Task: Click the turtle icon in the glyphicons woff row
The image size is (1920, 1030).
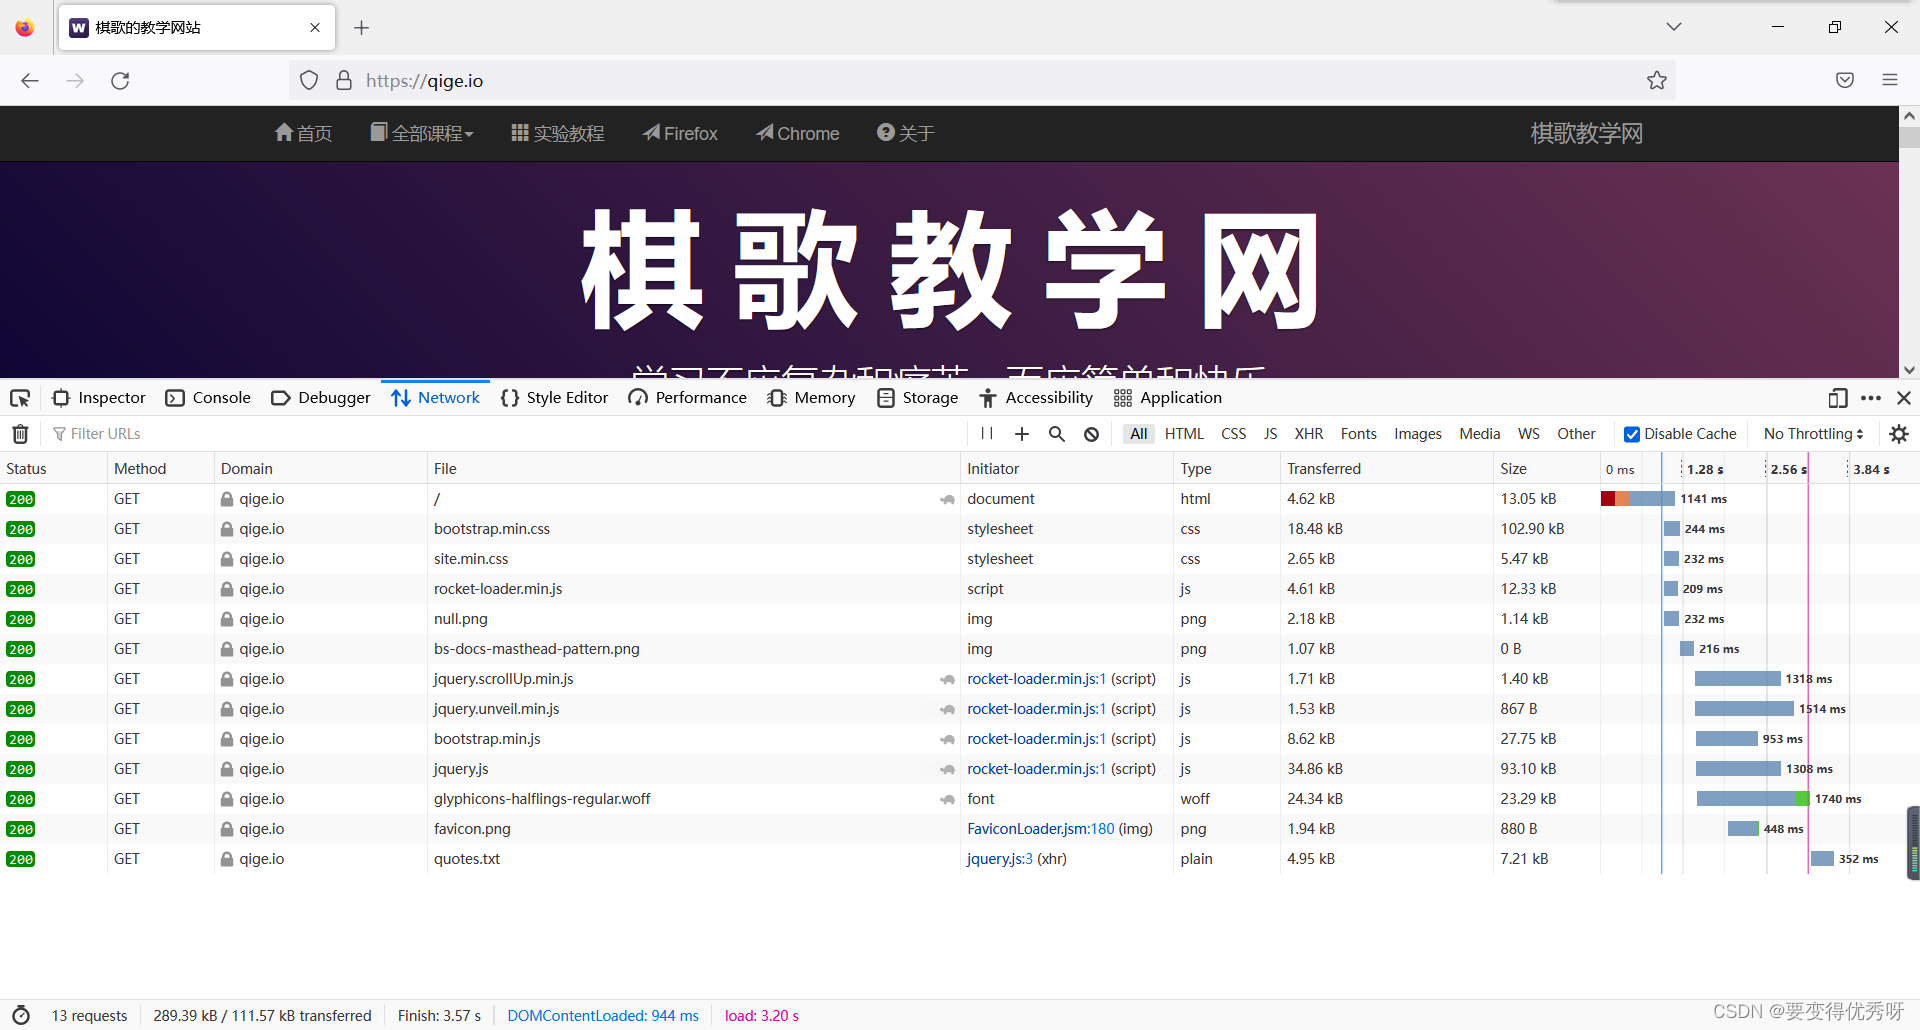Action: [x=947, y=799]
